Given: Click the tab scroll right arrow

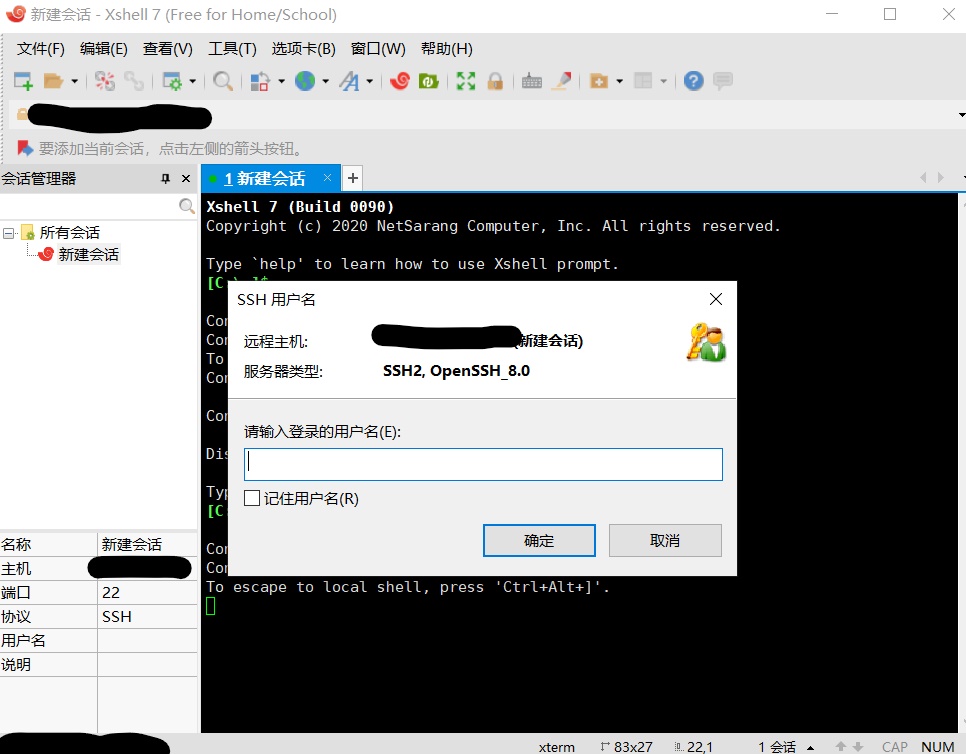Looking at the screenshot, I should [x=941, y=177].
